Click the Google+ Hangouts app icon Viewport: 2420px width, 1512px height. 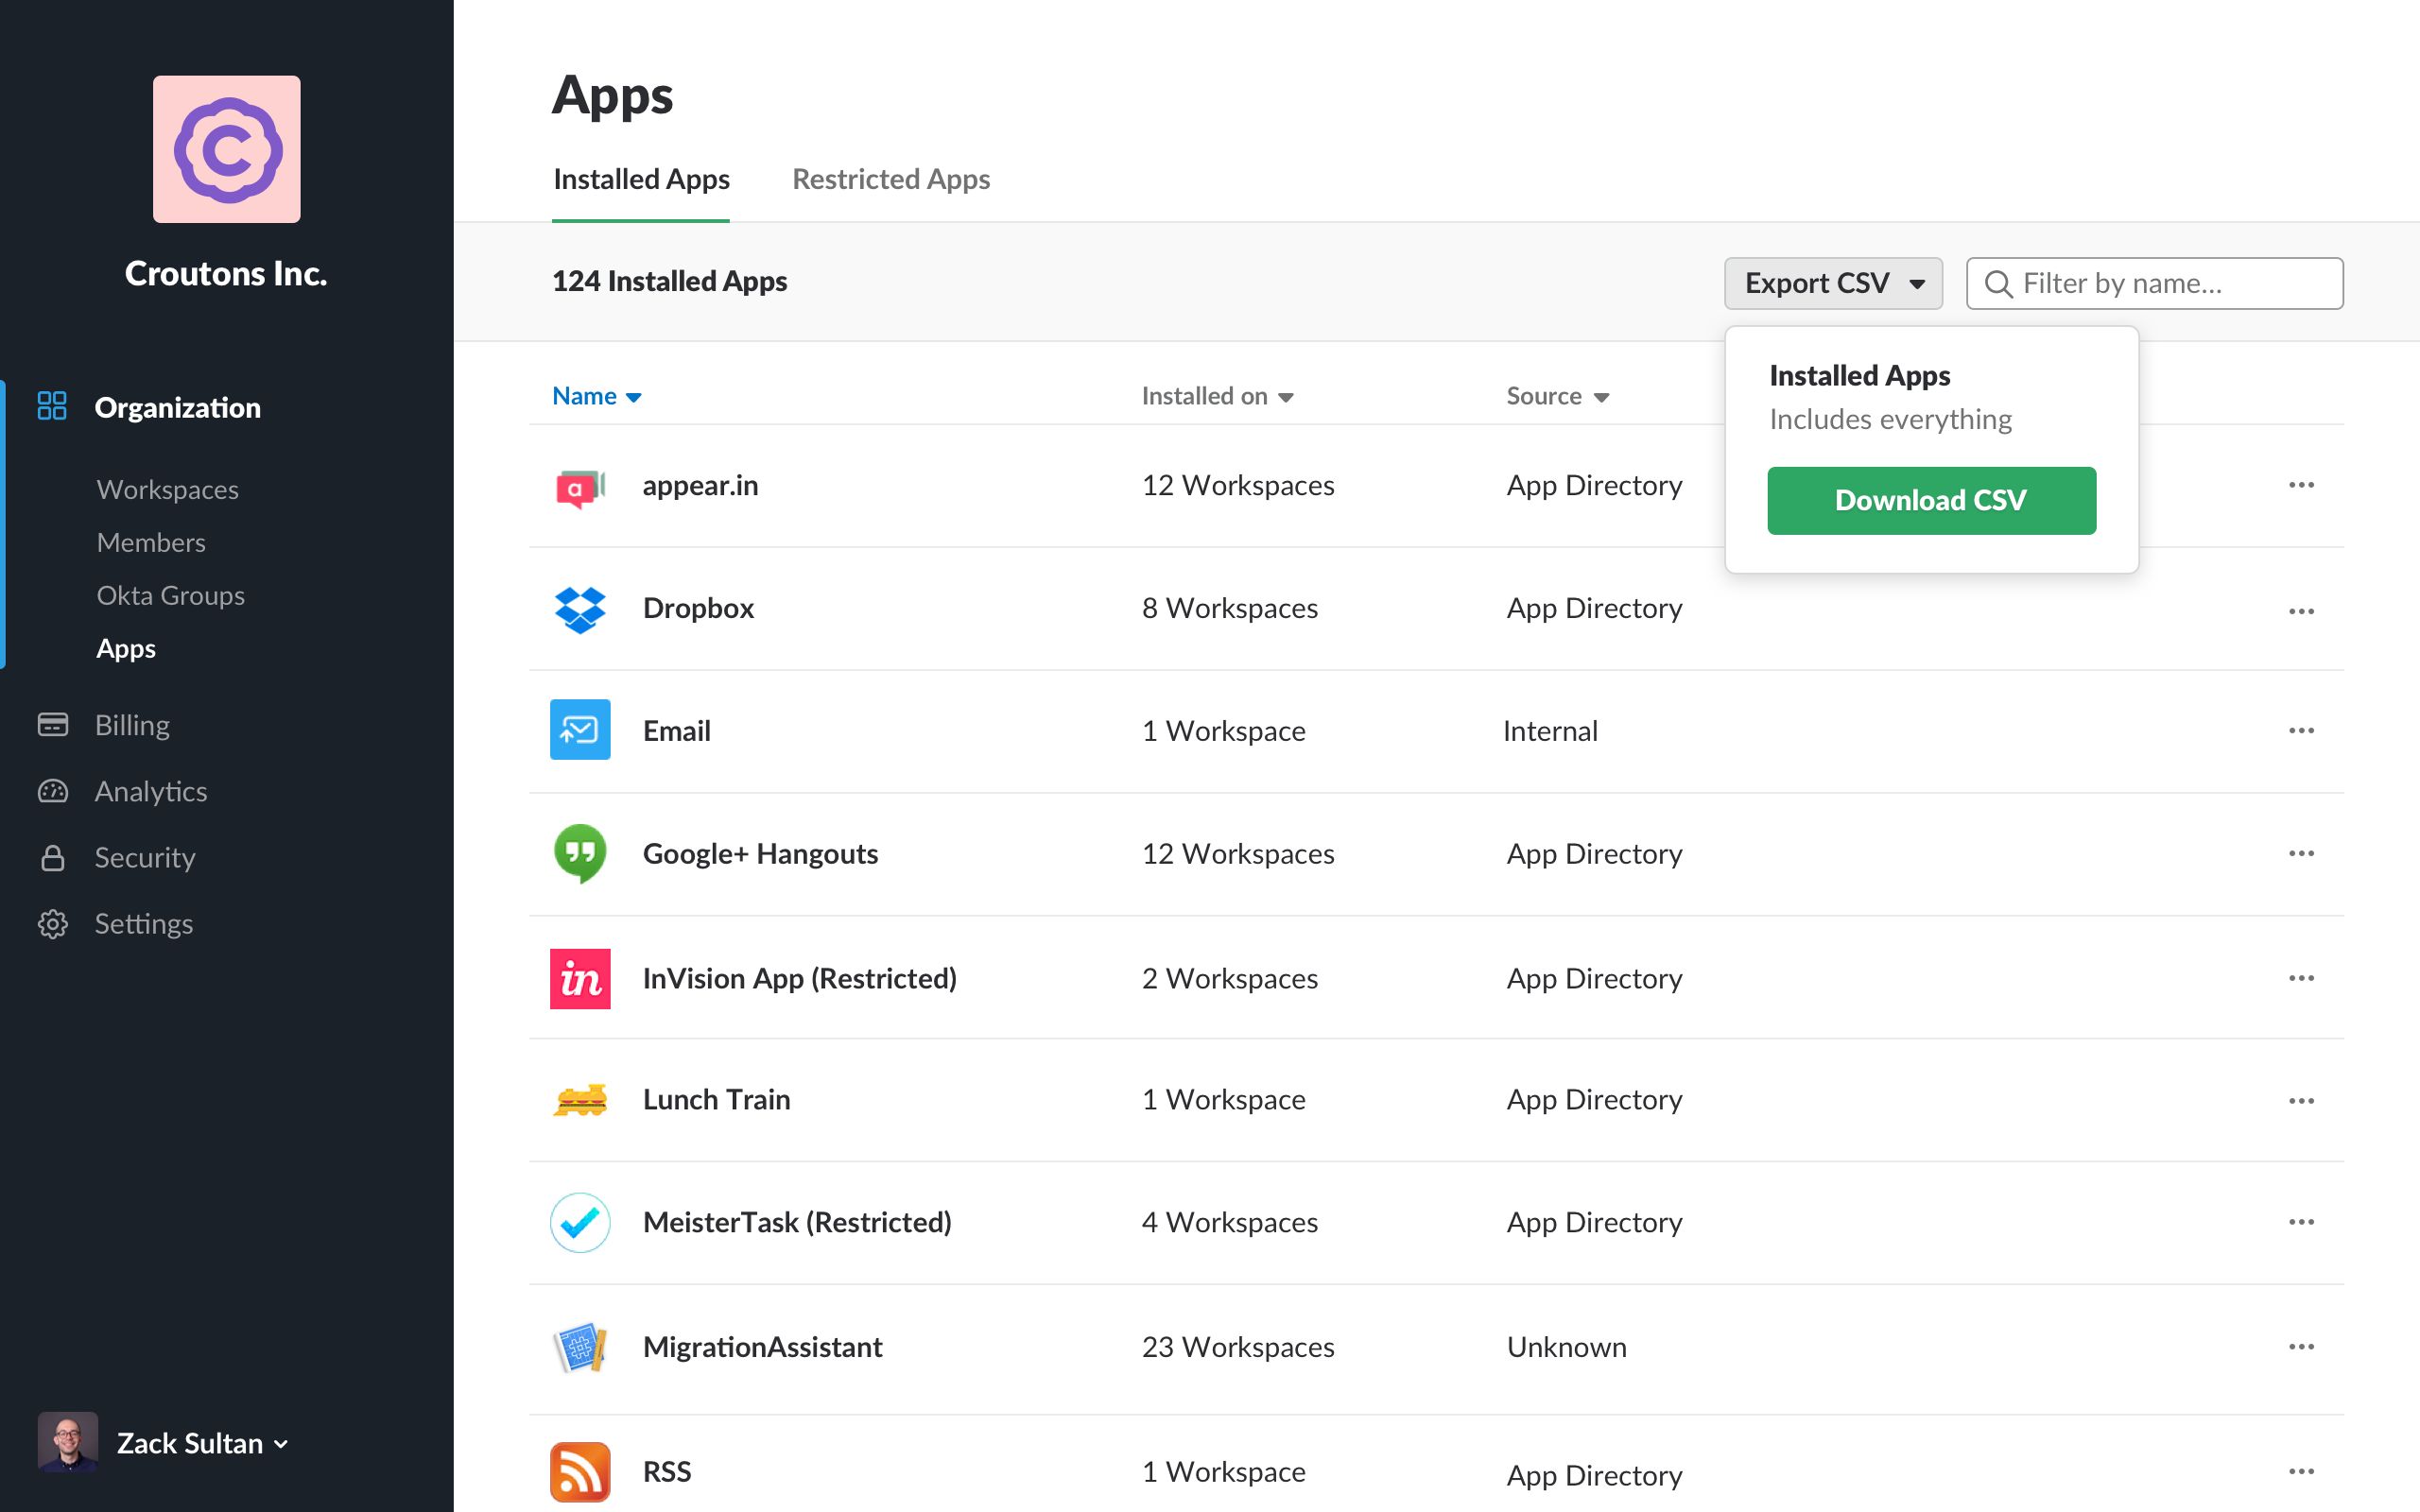click(x=580, y=853)
